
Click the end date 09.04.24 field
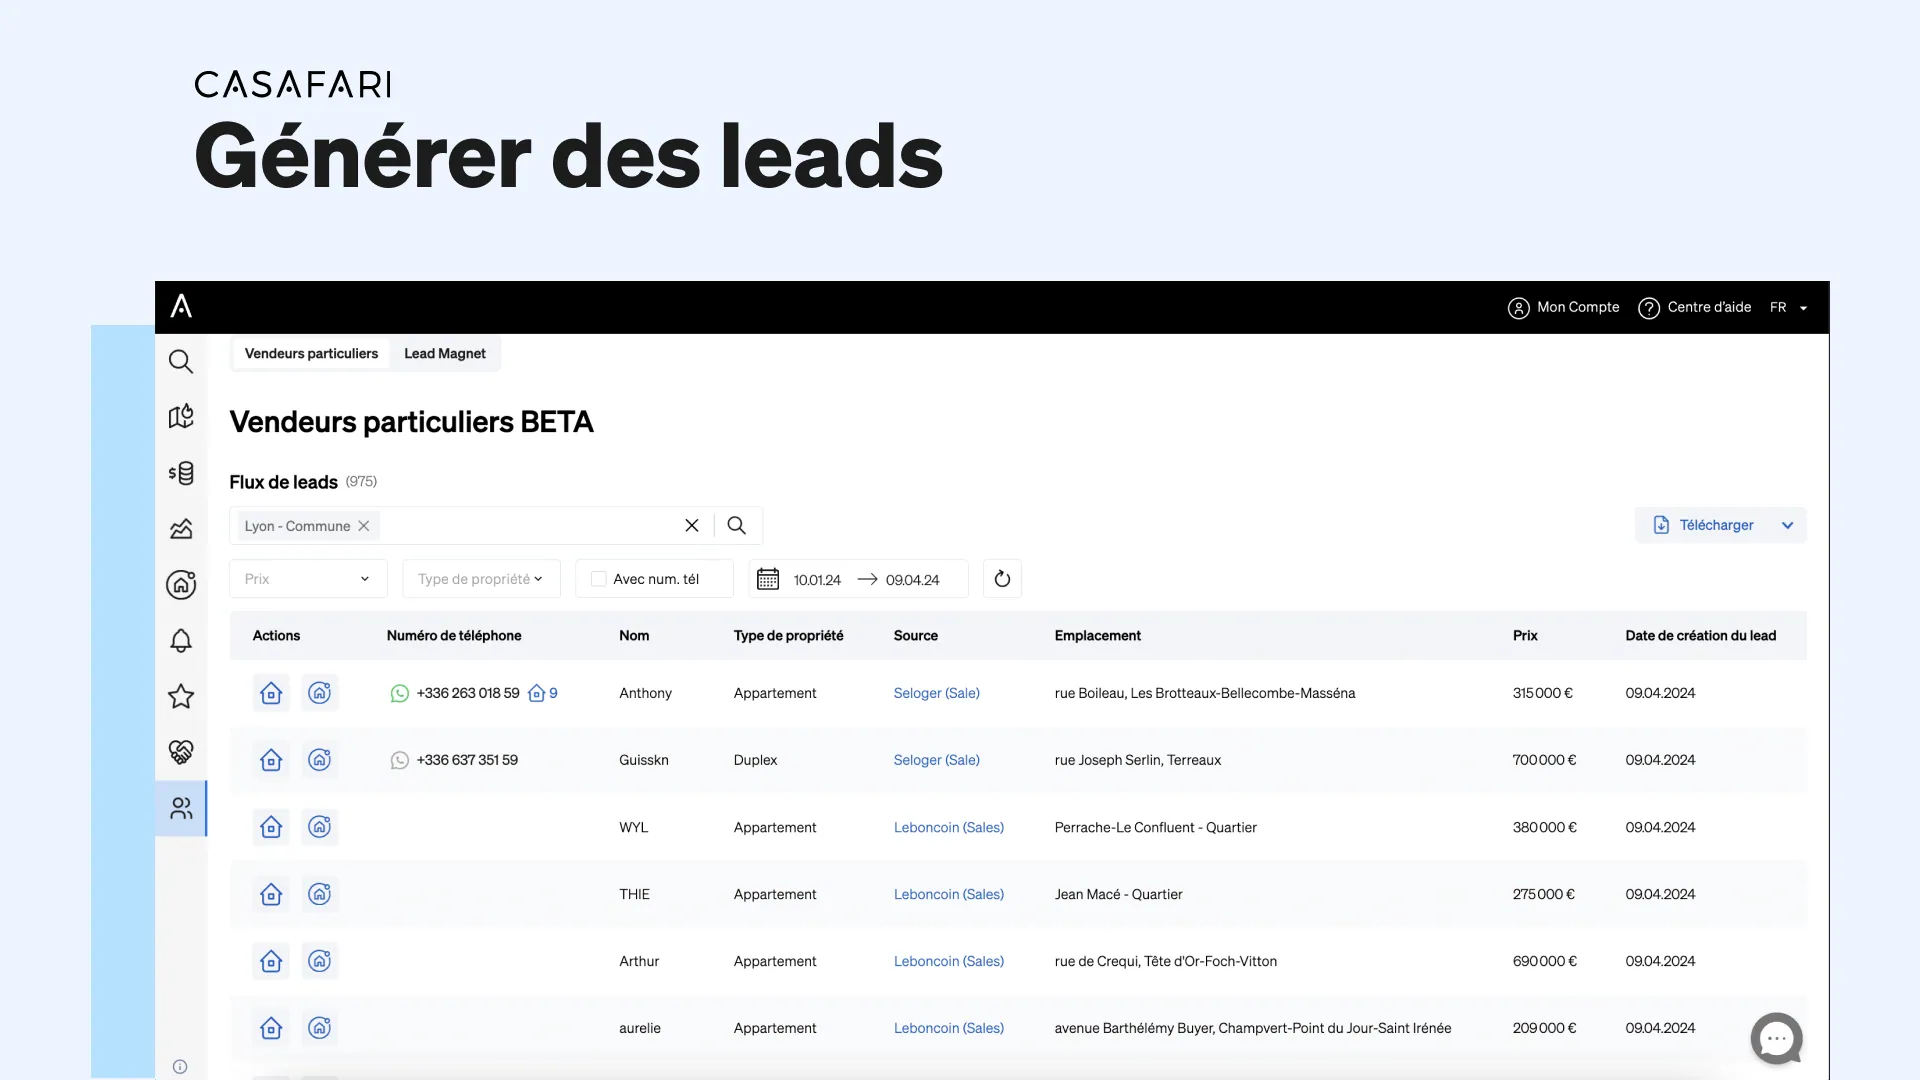pos(912,580)
